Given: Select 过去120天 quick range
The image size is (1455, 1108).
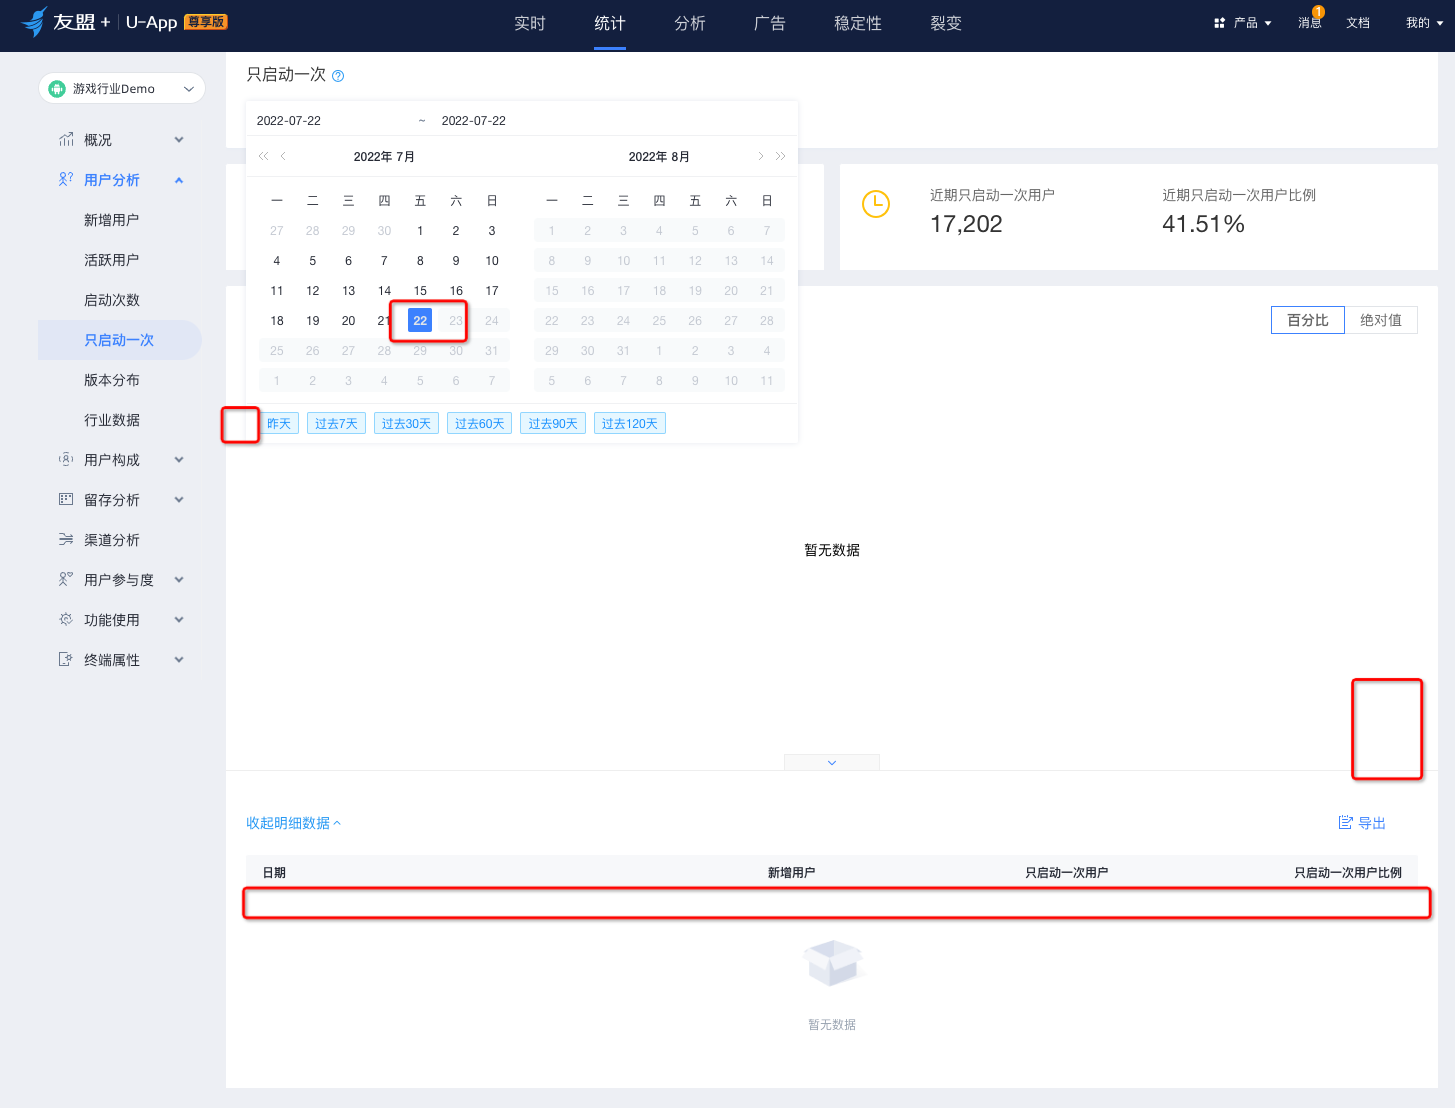Looking at the screenshot, I should click(x=630, y=424).
